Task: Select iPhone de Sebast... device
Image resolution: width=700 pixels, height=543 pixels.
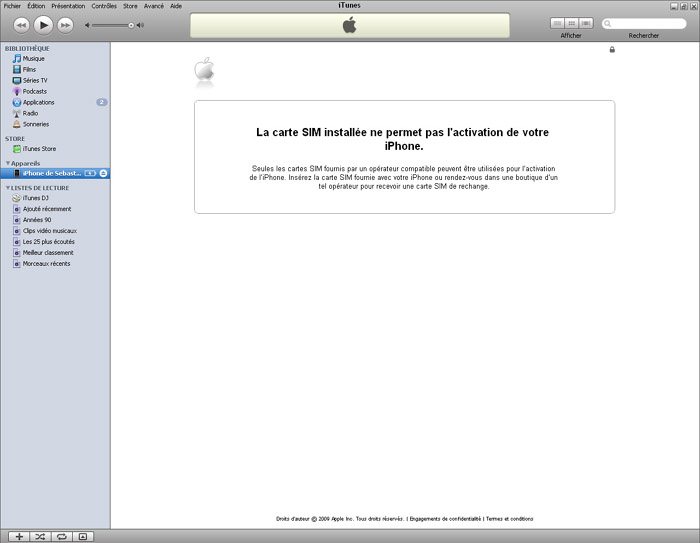Action: coord(55,173)
